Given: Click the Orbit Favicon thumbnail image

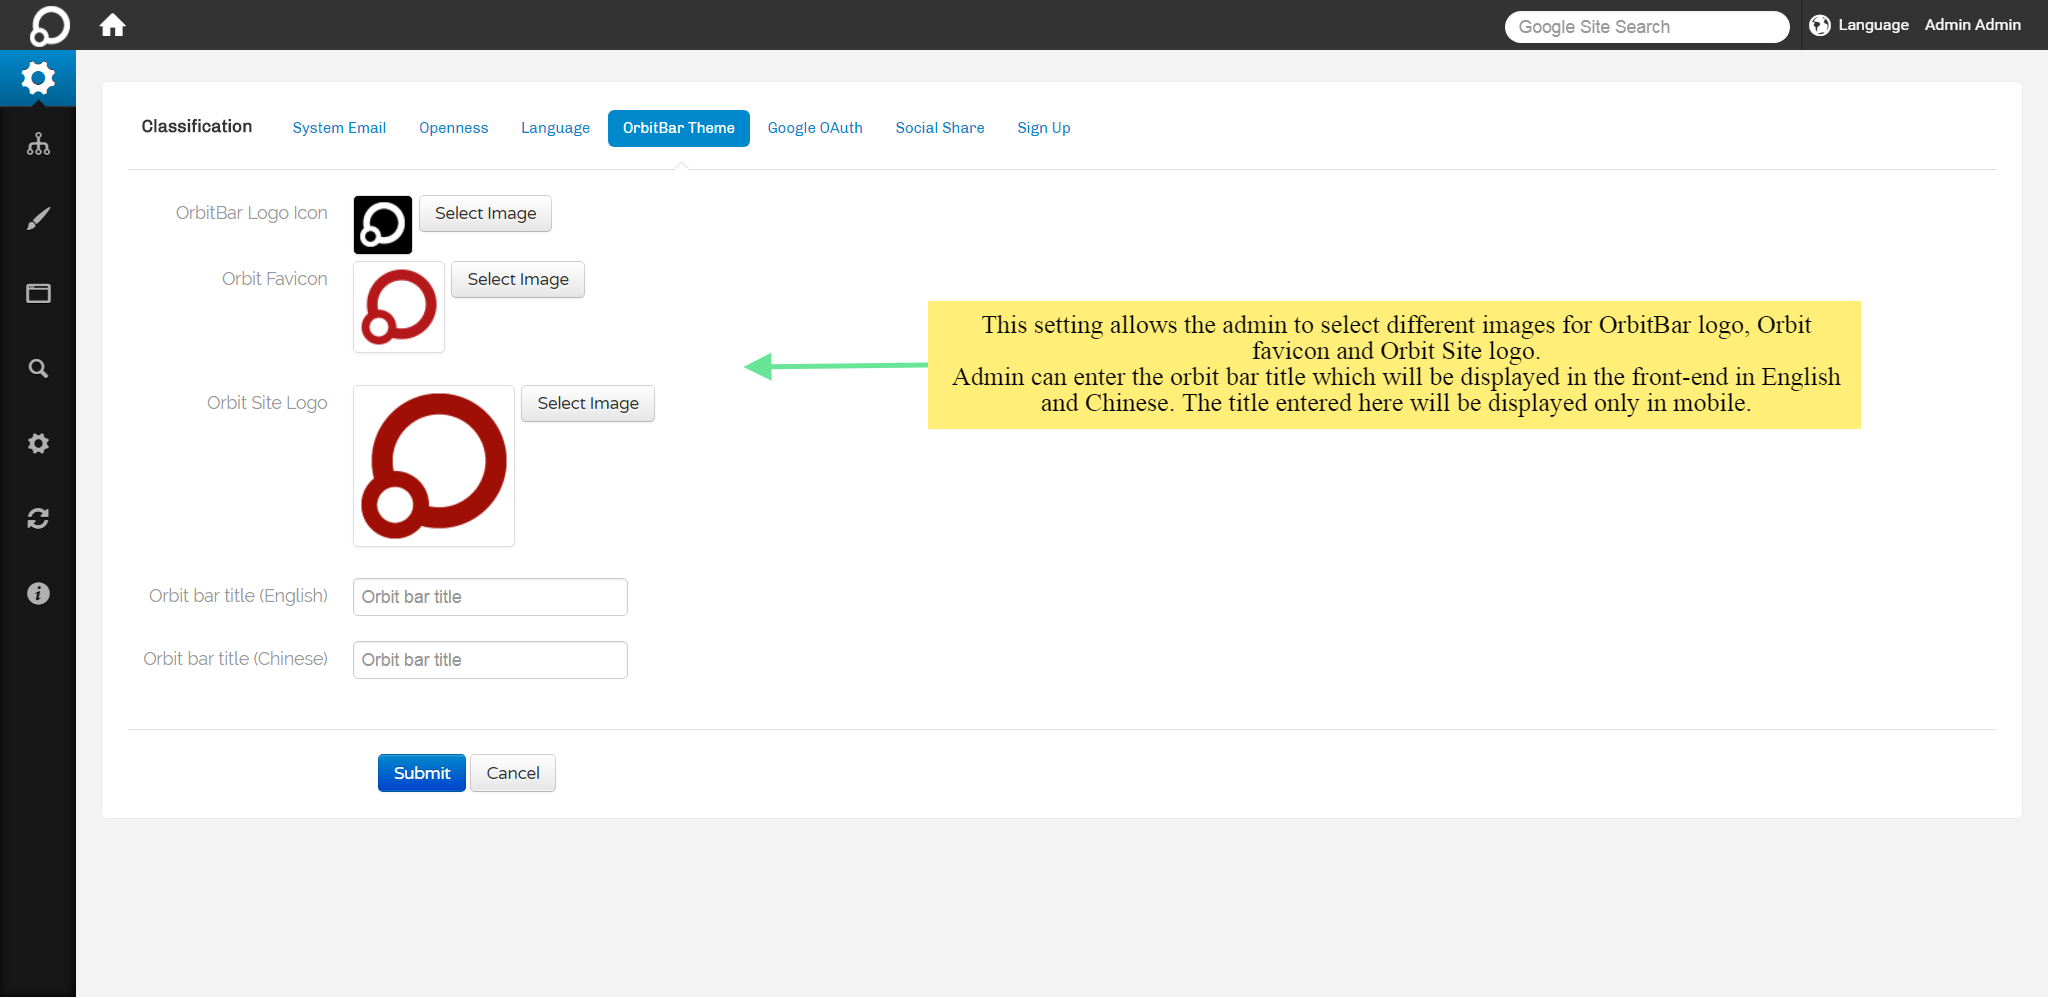Looking at the screenshot, I should click(x=399, y=307).
